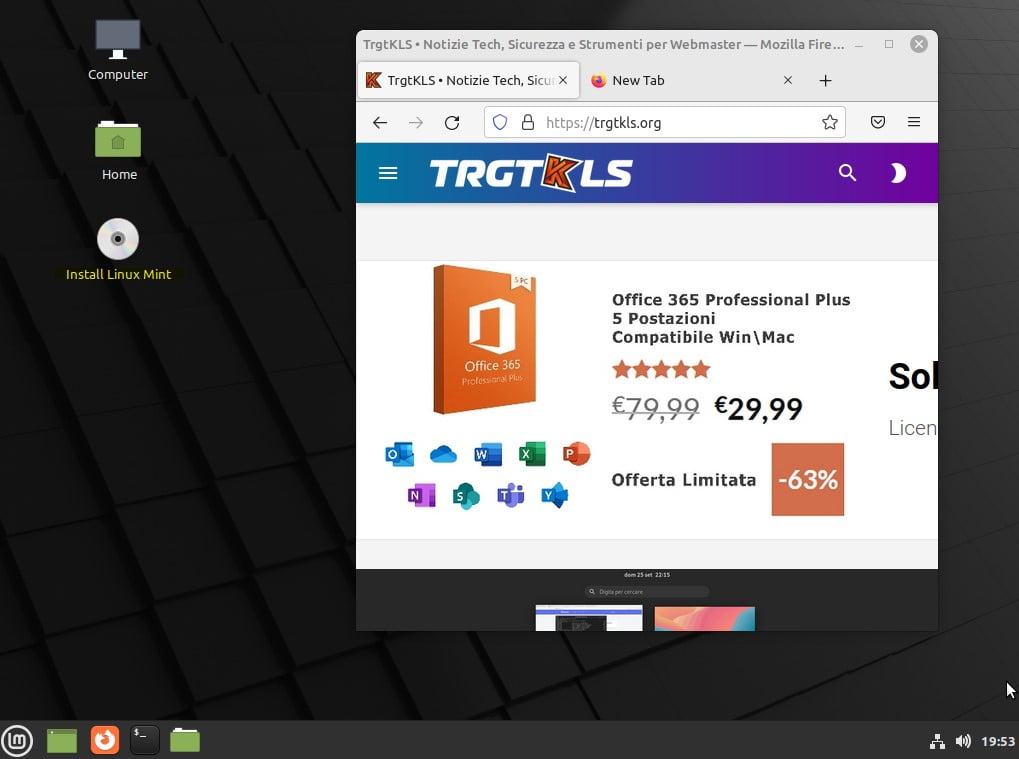1019x759 pixels.
Task: Click tracking protection shield icon
Action: (500, 122)
